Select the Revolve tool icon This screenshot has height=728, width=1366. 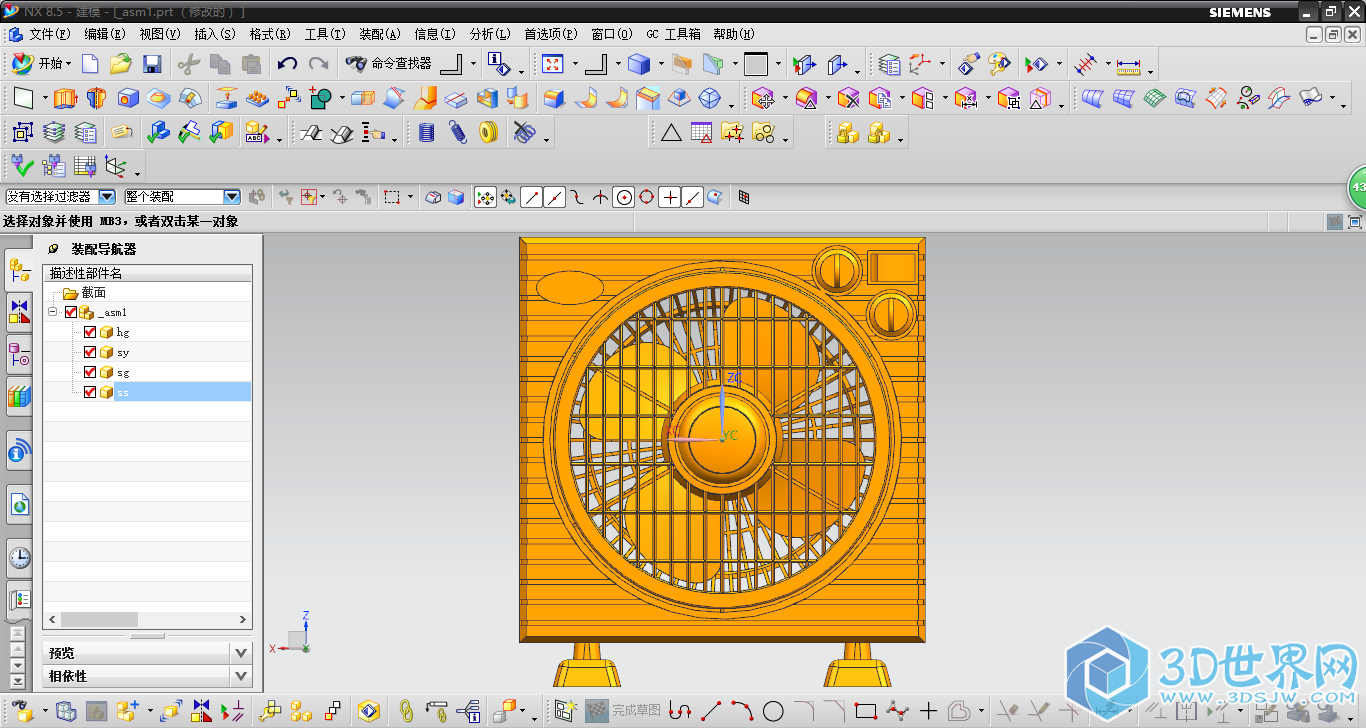96,98
